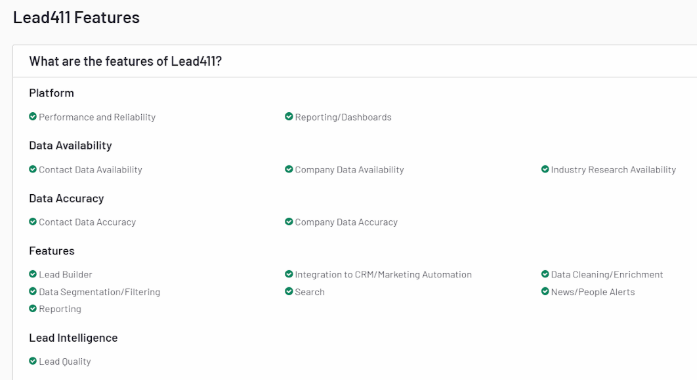This screenshot has height=380, width=697.
Task: Click the check icon next to Search feature
Action: click(289, 291)
